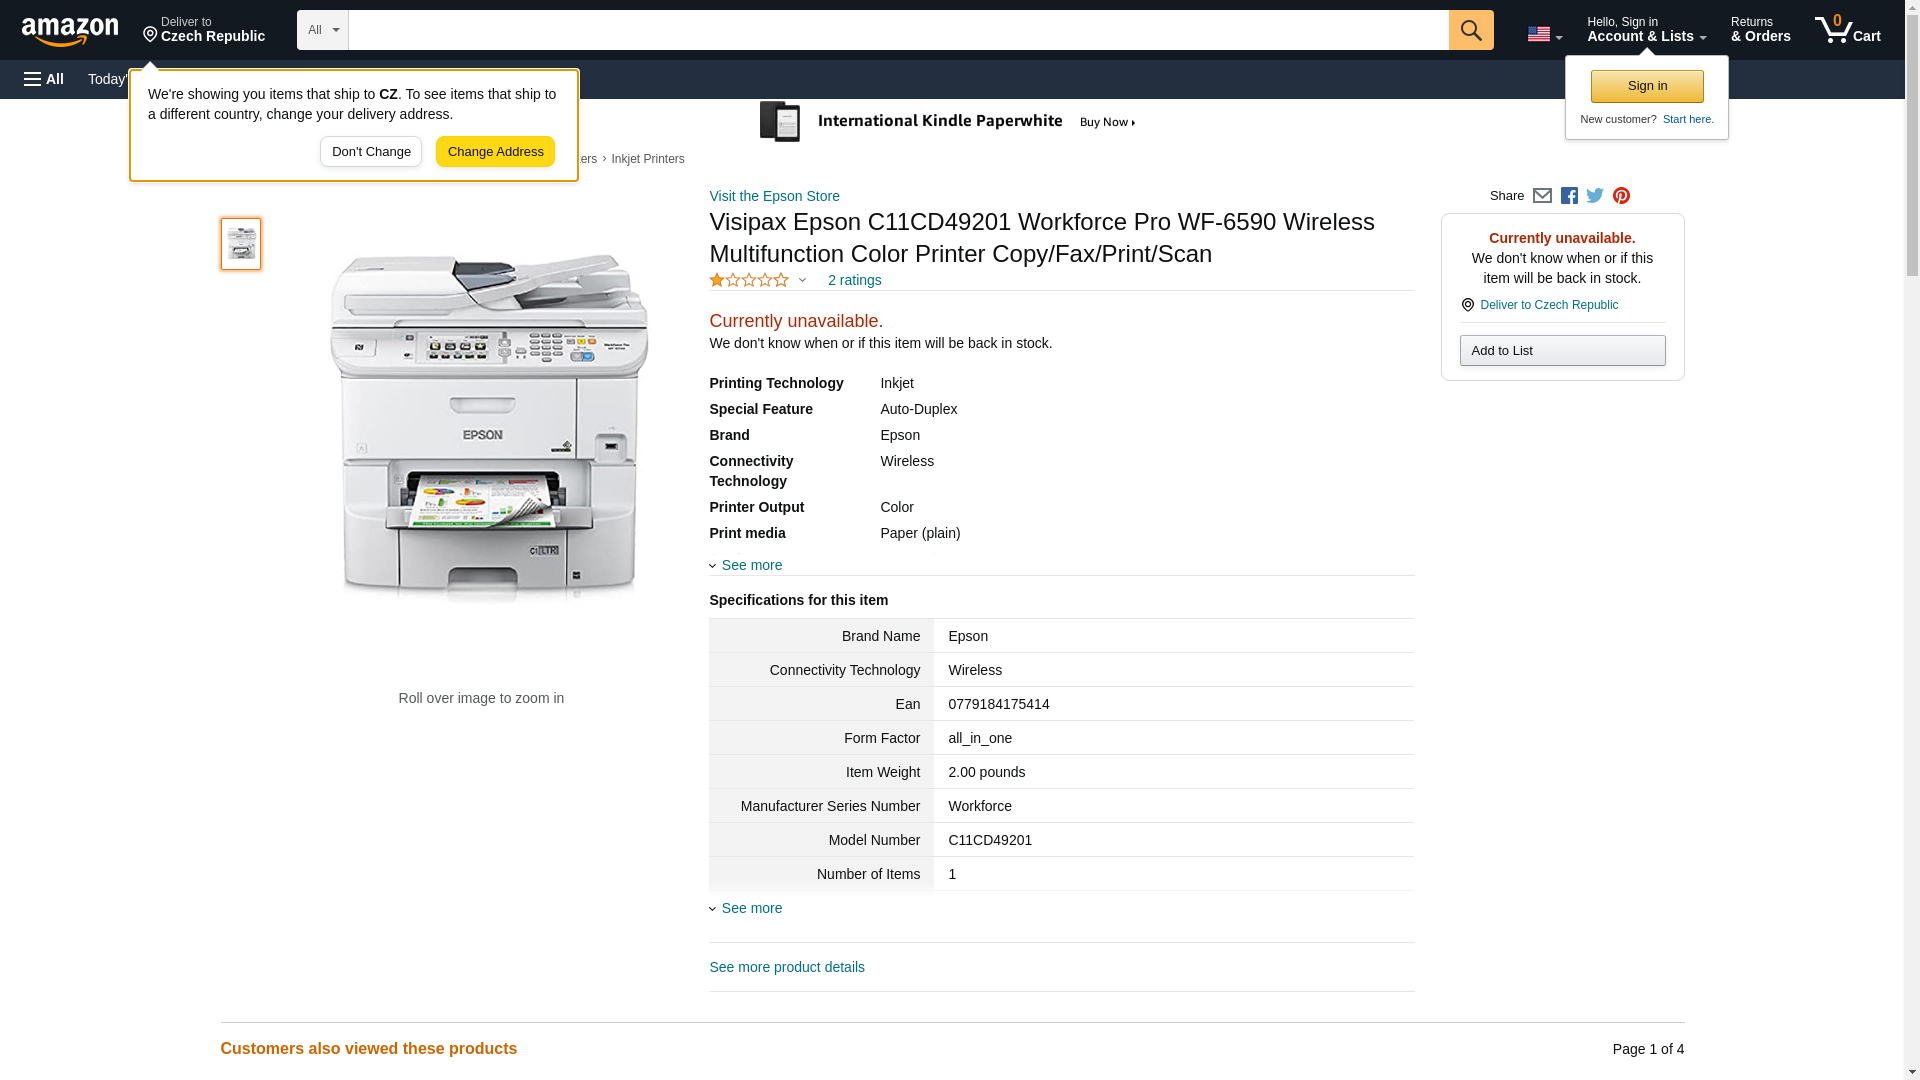Open the search category All dropdown
Screen dimensions: 1920x1080
(322, 30)
